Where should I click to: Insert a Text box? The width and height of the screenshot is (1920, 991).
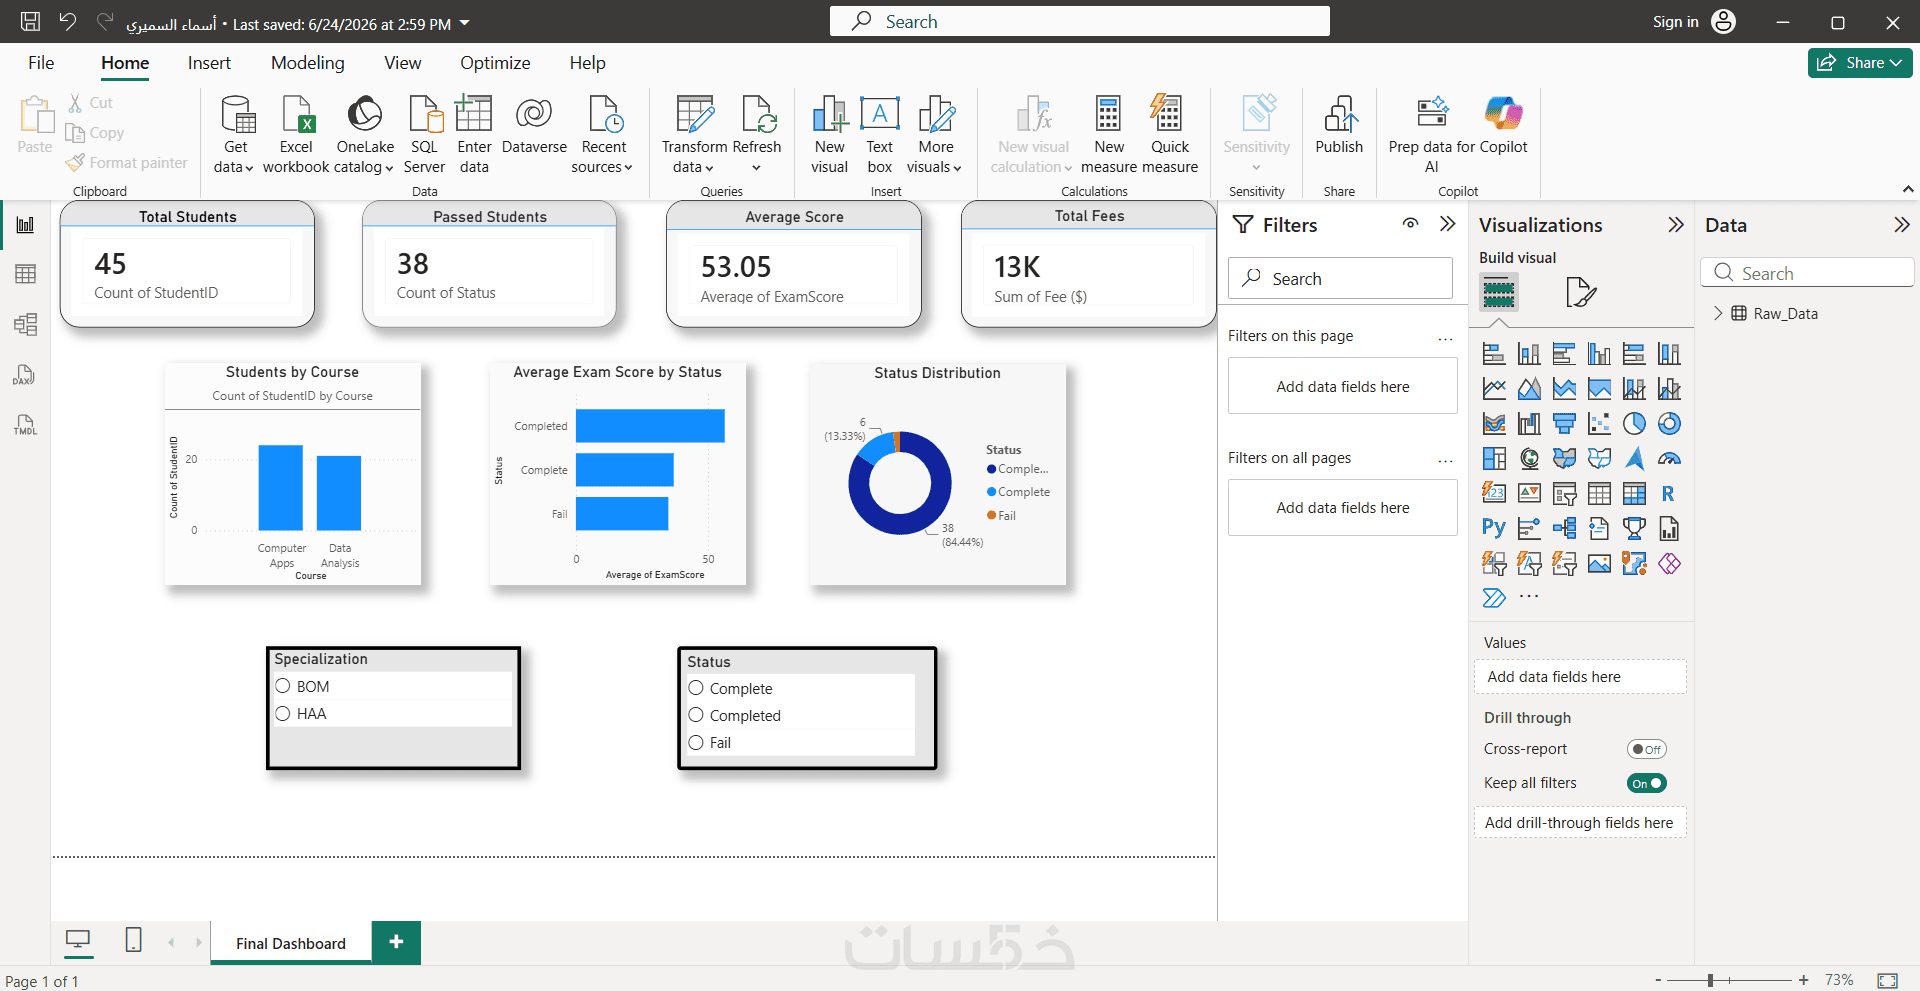coord(879,134)
